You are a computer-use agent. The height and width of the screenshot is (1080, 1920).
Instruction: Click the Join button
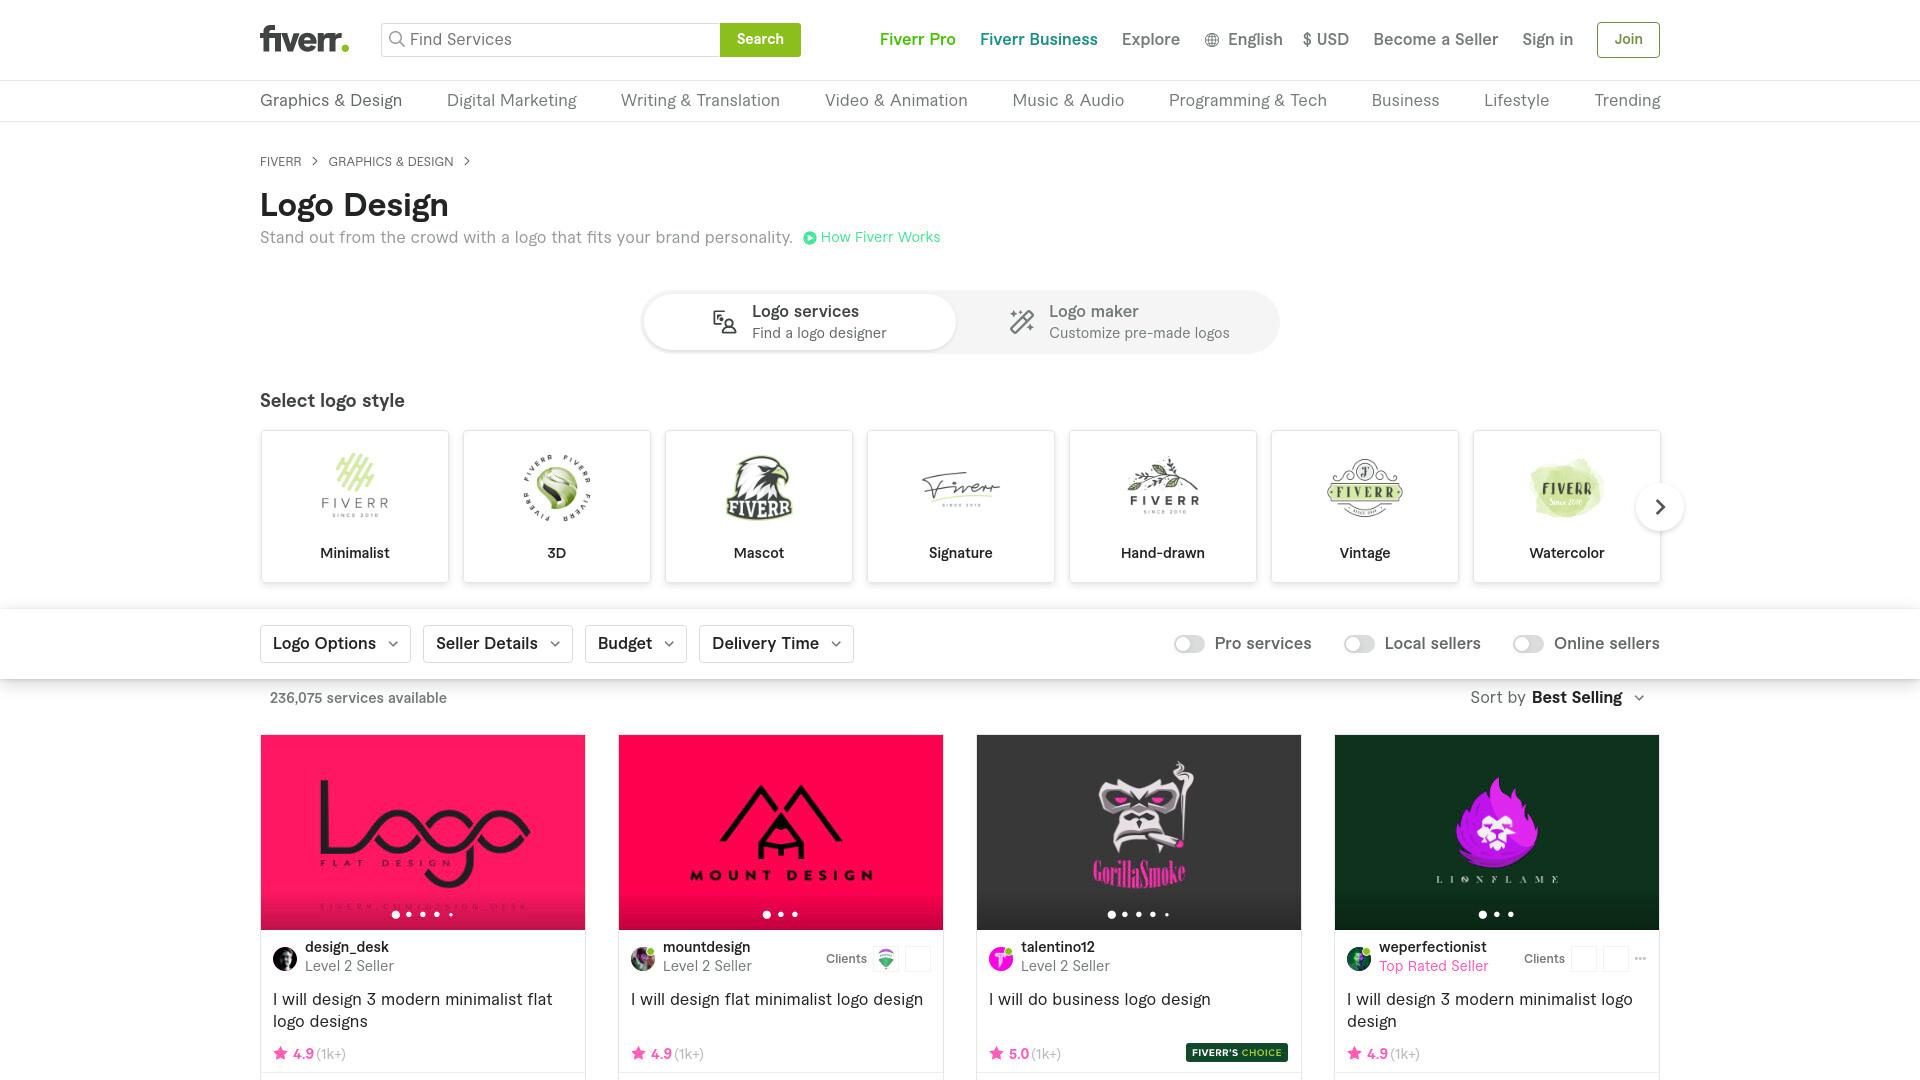click(1628, 40)
